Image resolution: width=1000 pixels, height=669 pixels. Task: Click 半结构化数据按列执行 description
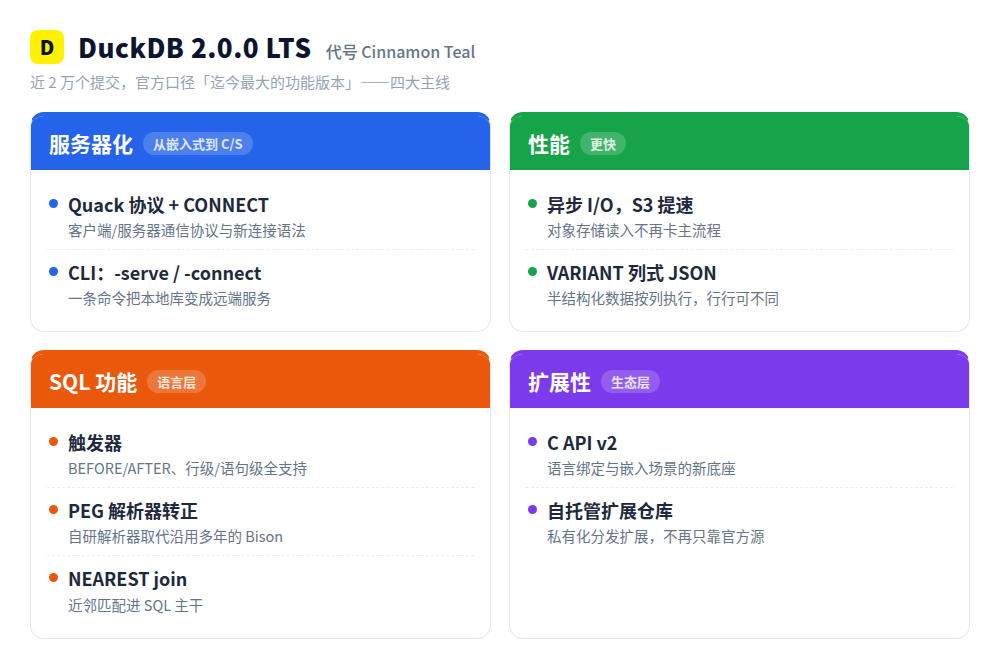click(x=663, y=299)
